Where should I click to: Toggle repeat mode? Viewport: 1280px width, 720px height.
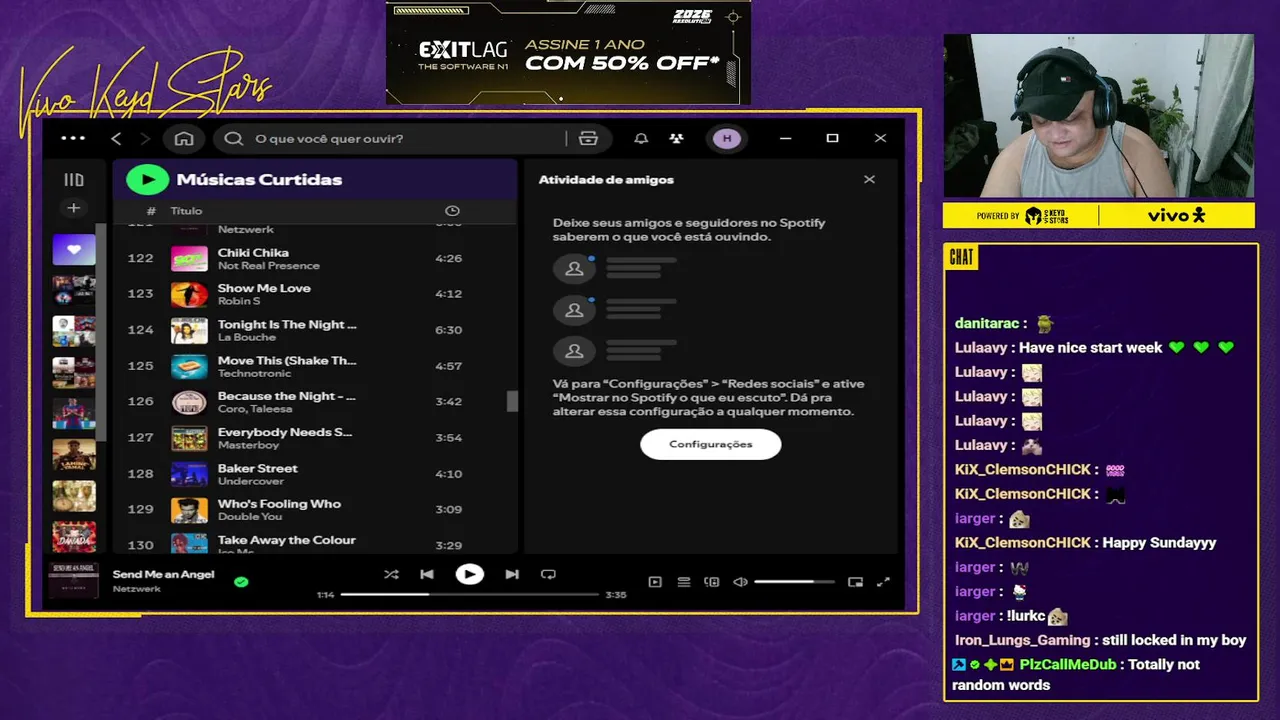(548, 574)
